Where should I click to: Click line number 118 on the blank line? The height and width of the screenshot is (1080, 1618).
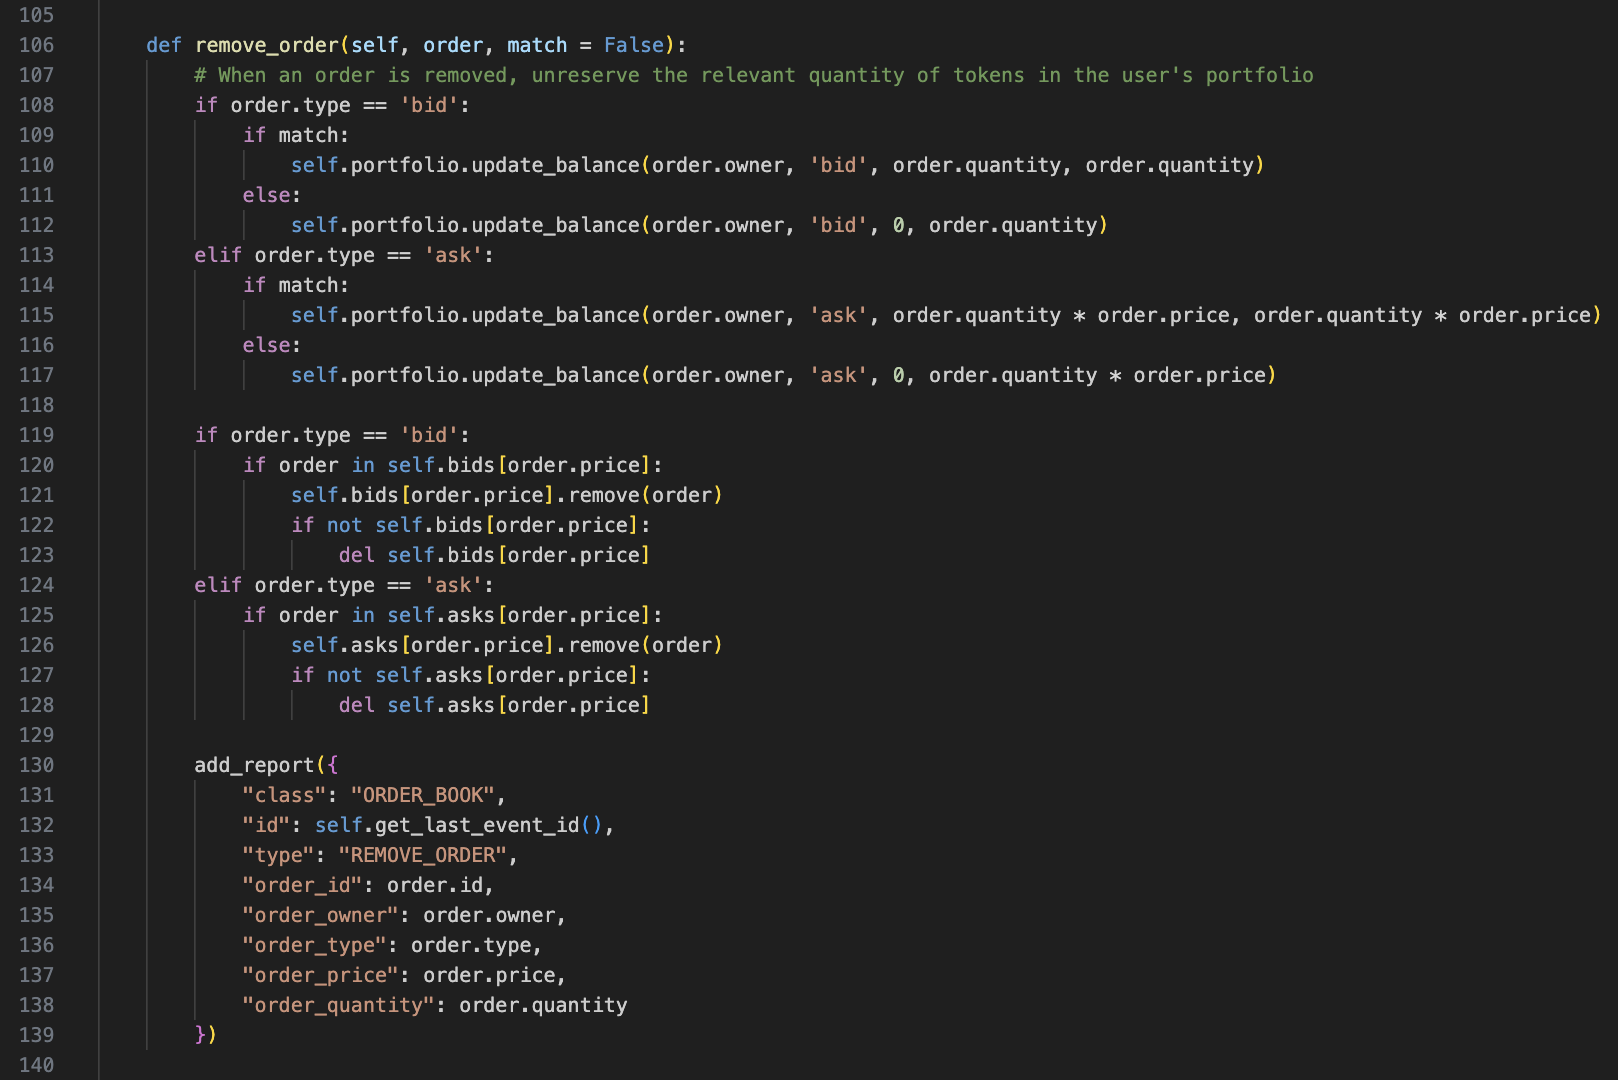[36, 405]
